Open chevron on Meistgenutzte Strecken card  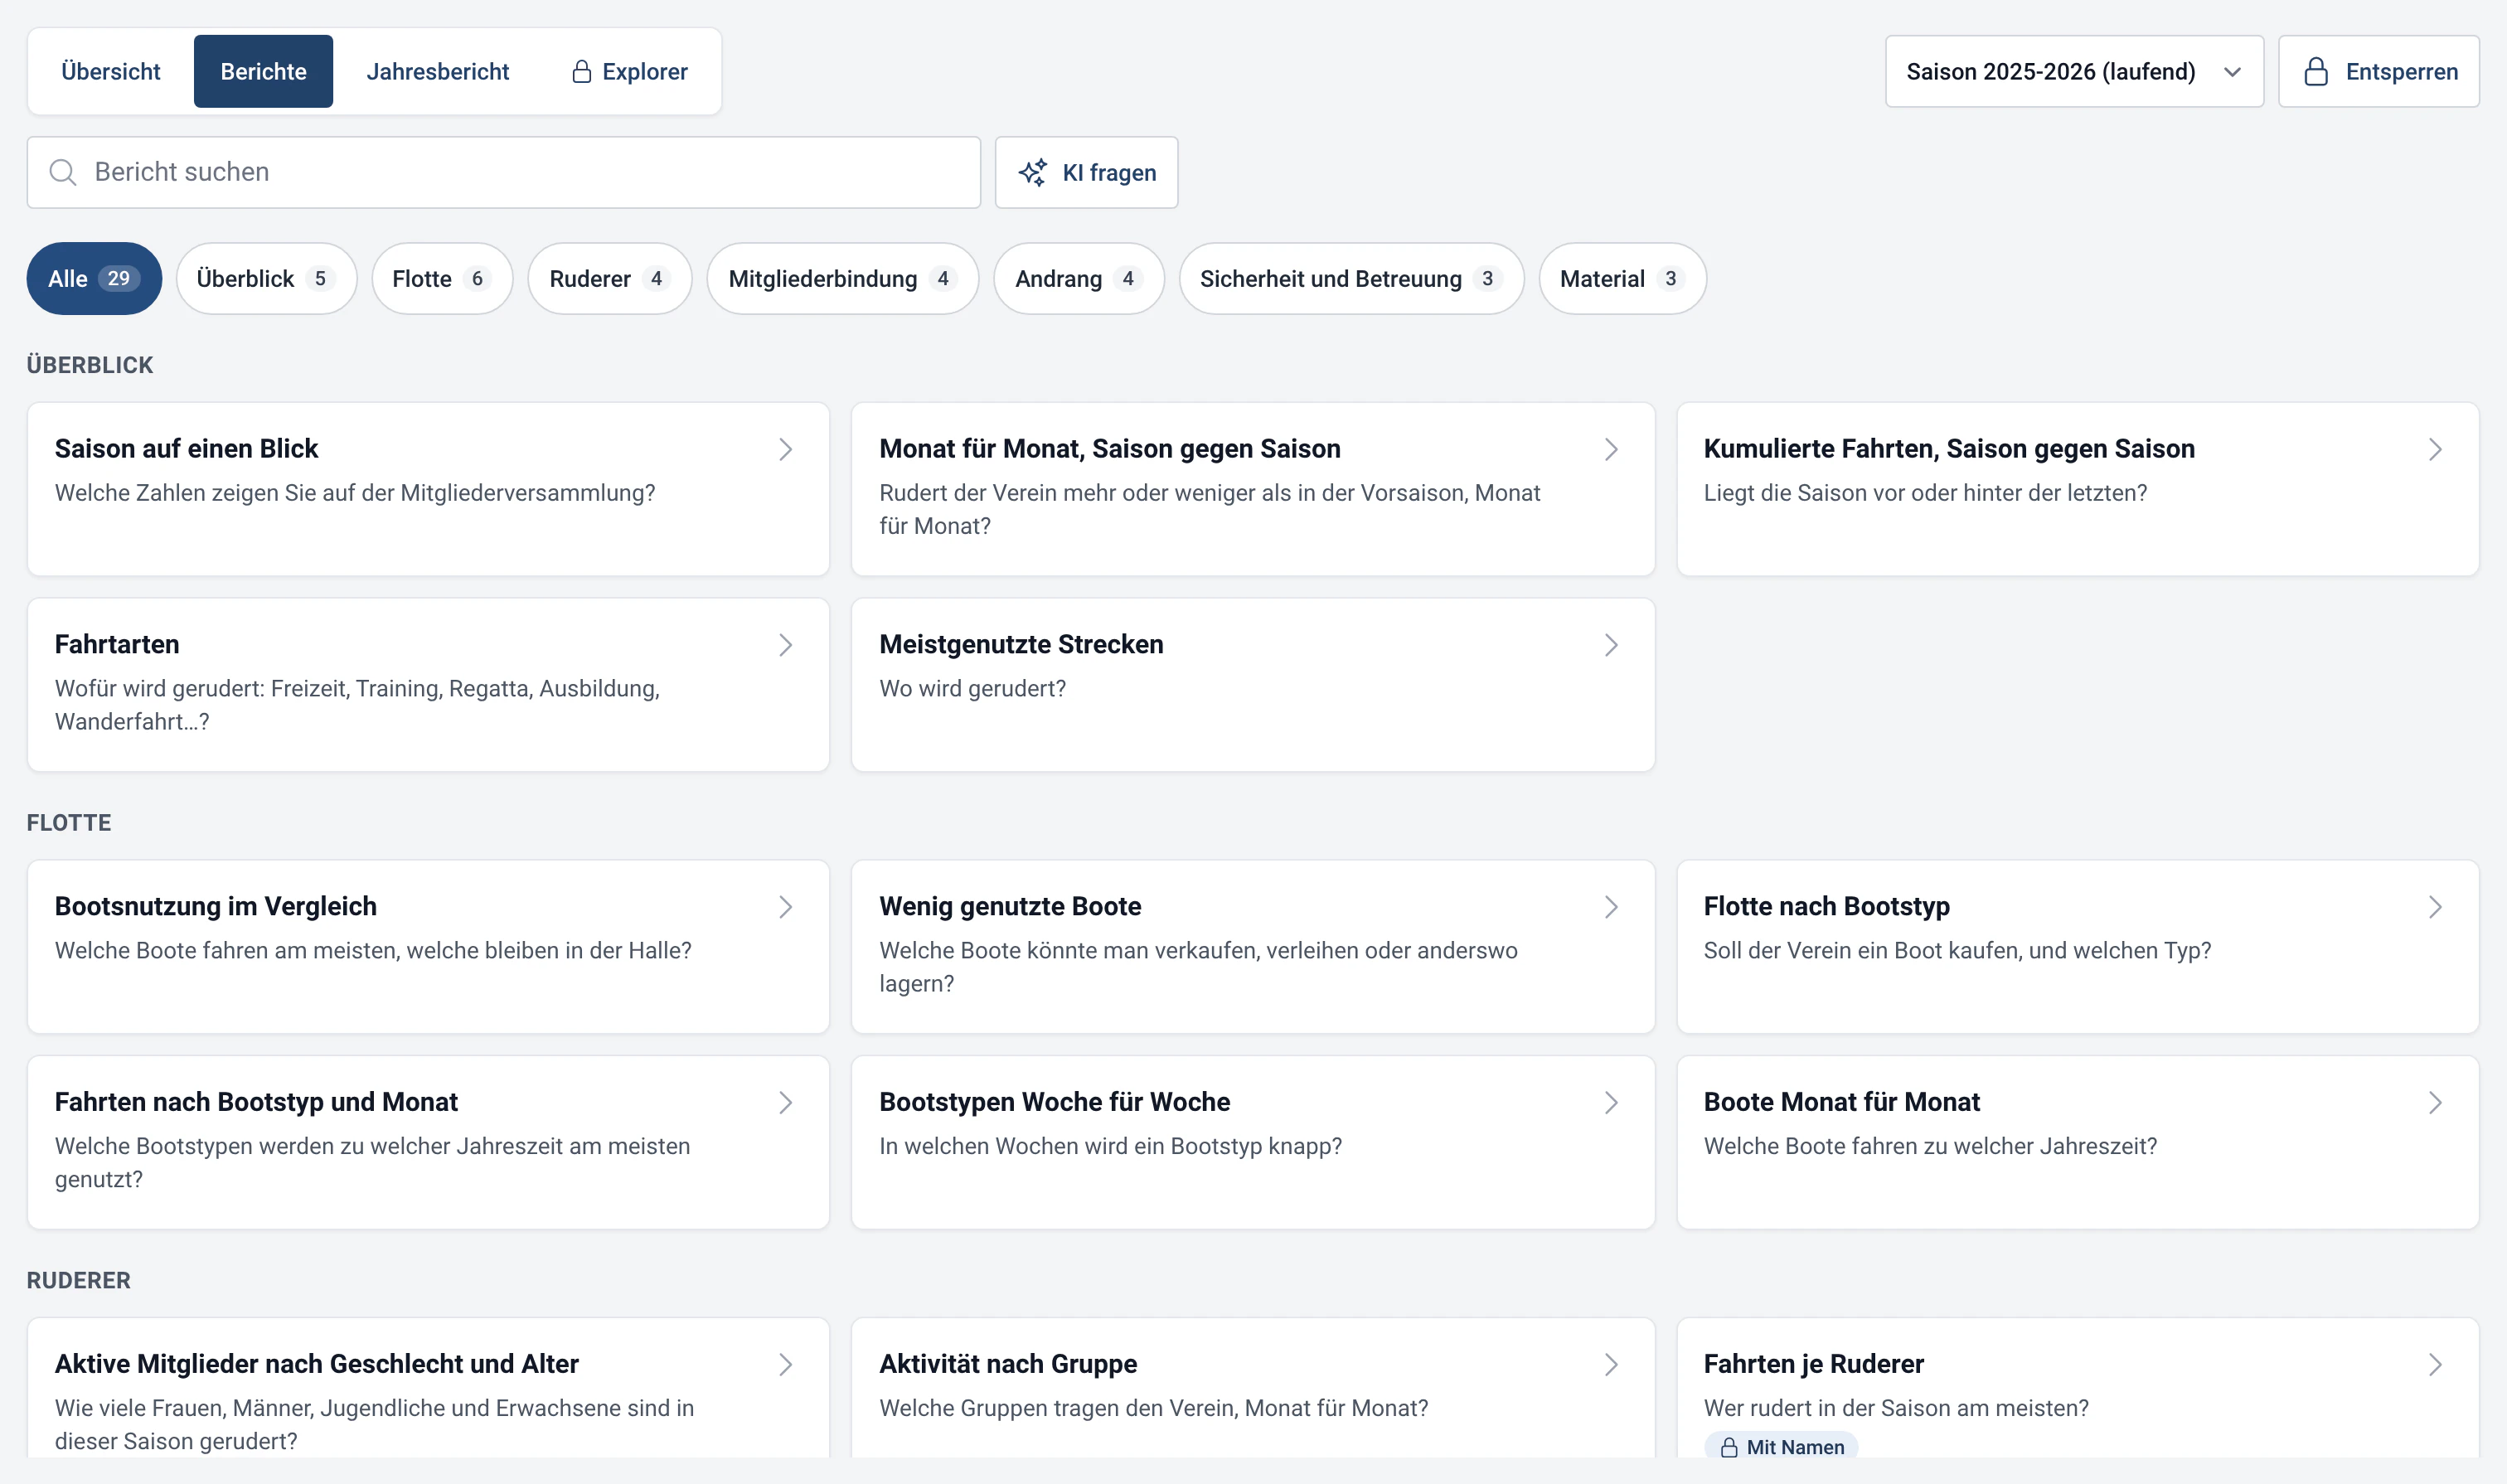point(1611,645)
